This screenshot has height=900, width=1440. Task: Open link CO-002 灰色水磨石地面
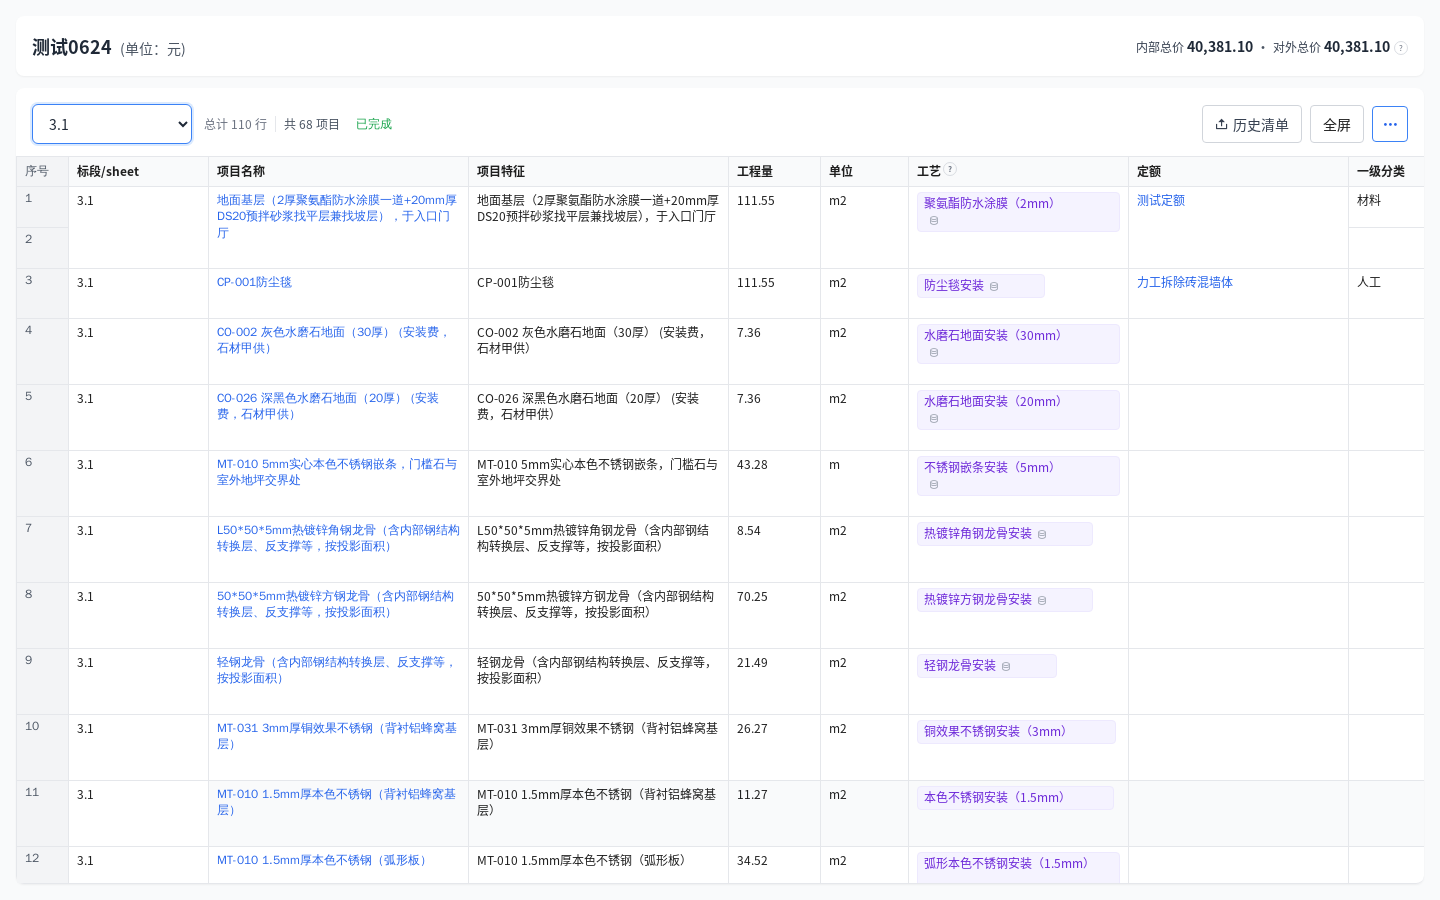334,340
